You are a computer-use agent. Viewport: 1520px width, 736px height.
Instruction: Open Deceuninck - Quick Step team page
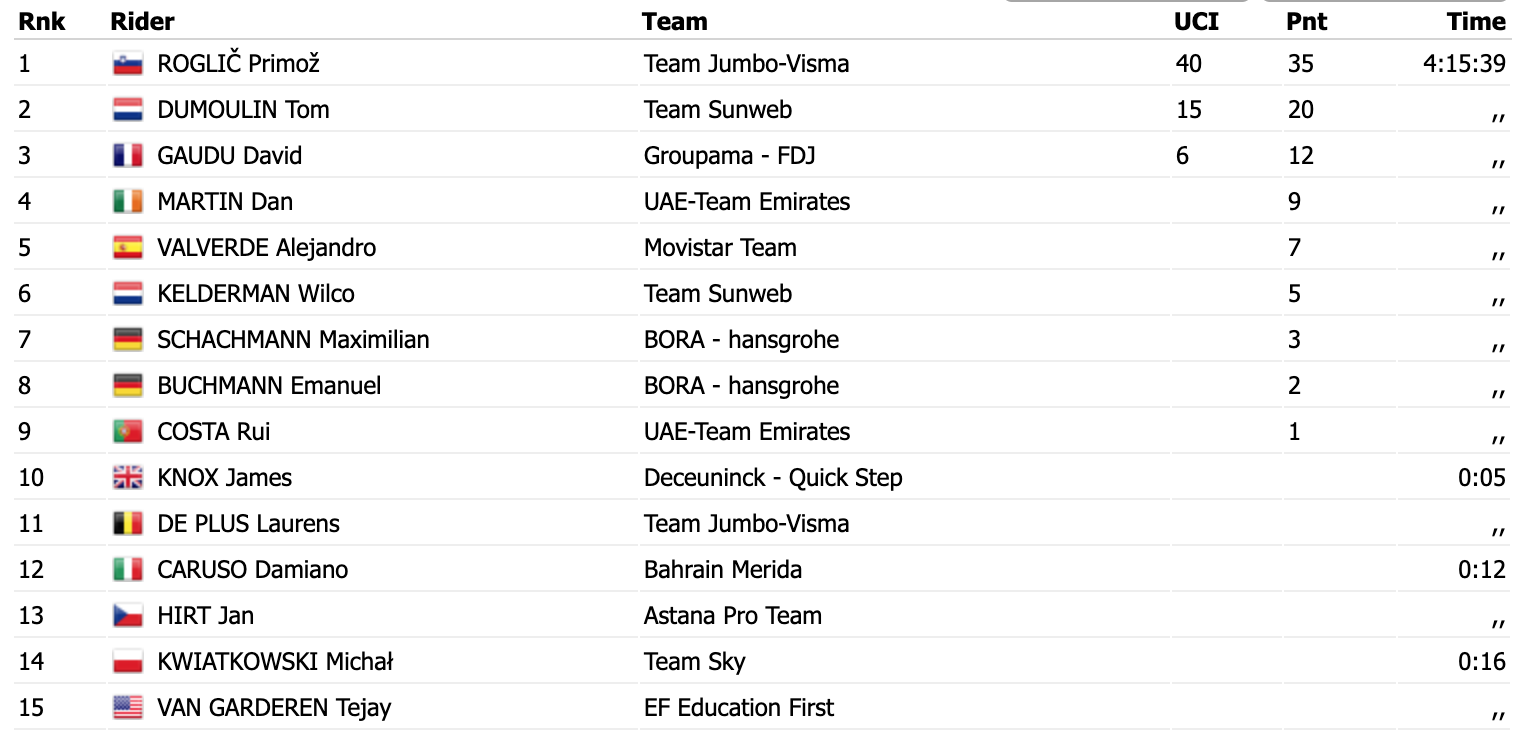[x=773, y=478]
